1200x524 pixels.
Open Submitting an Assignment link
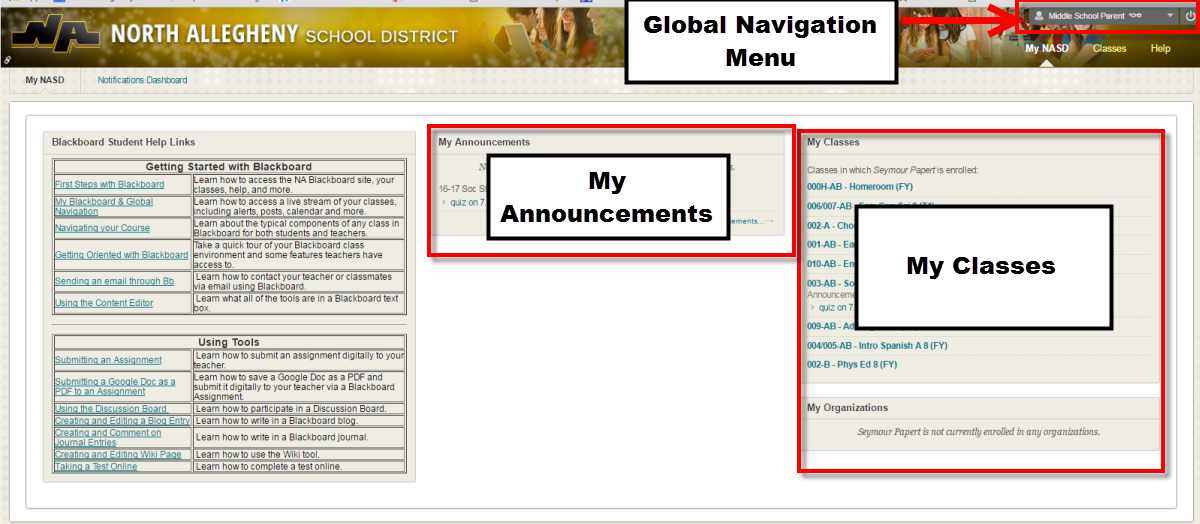(x=108, y=360)
